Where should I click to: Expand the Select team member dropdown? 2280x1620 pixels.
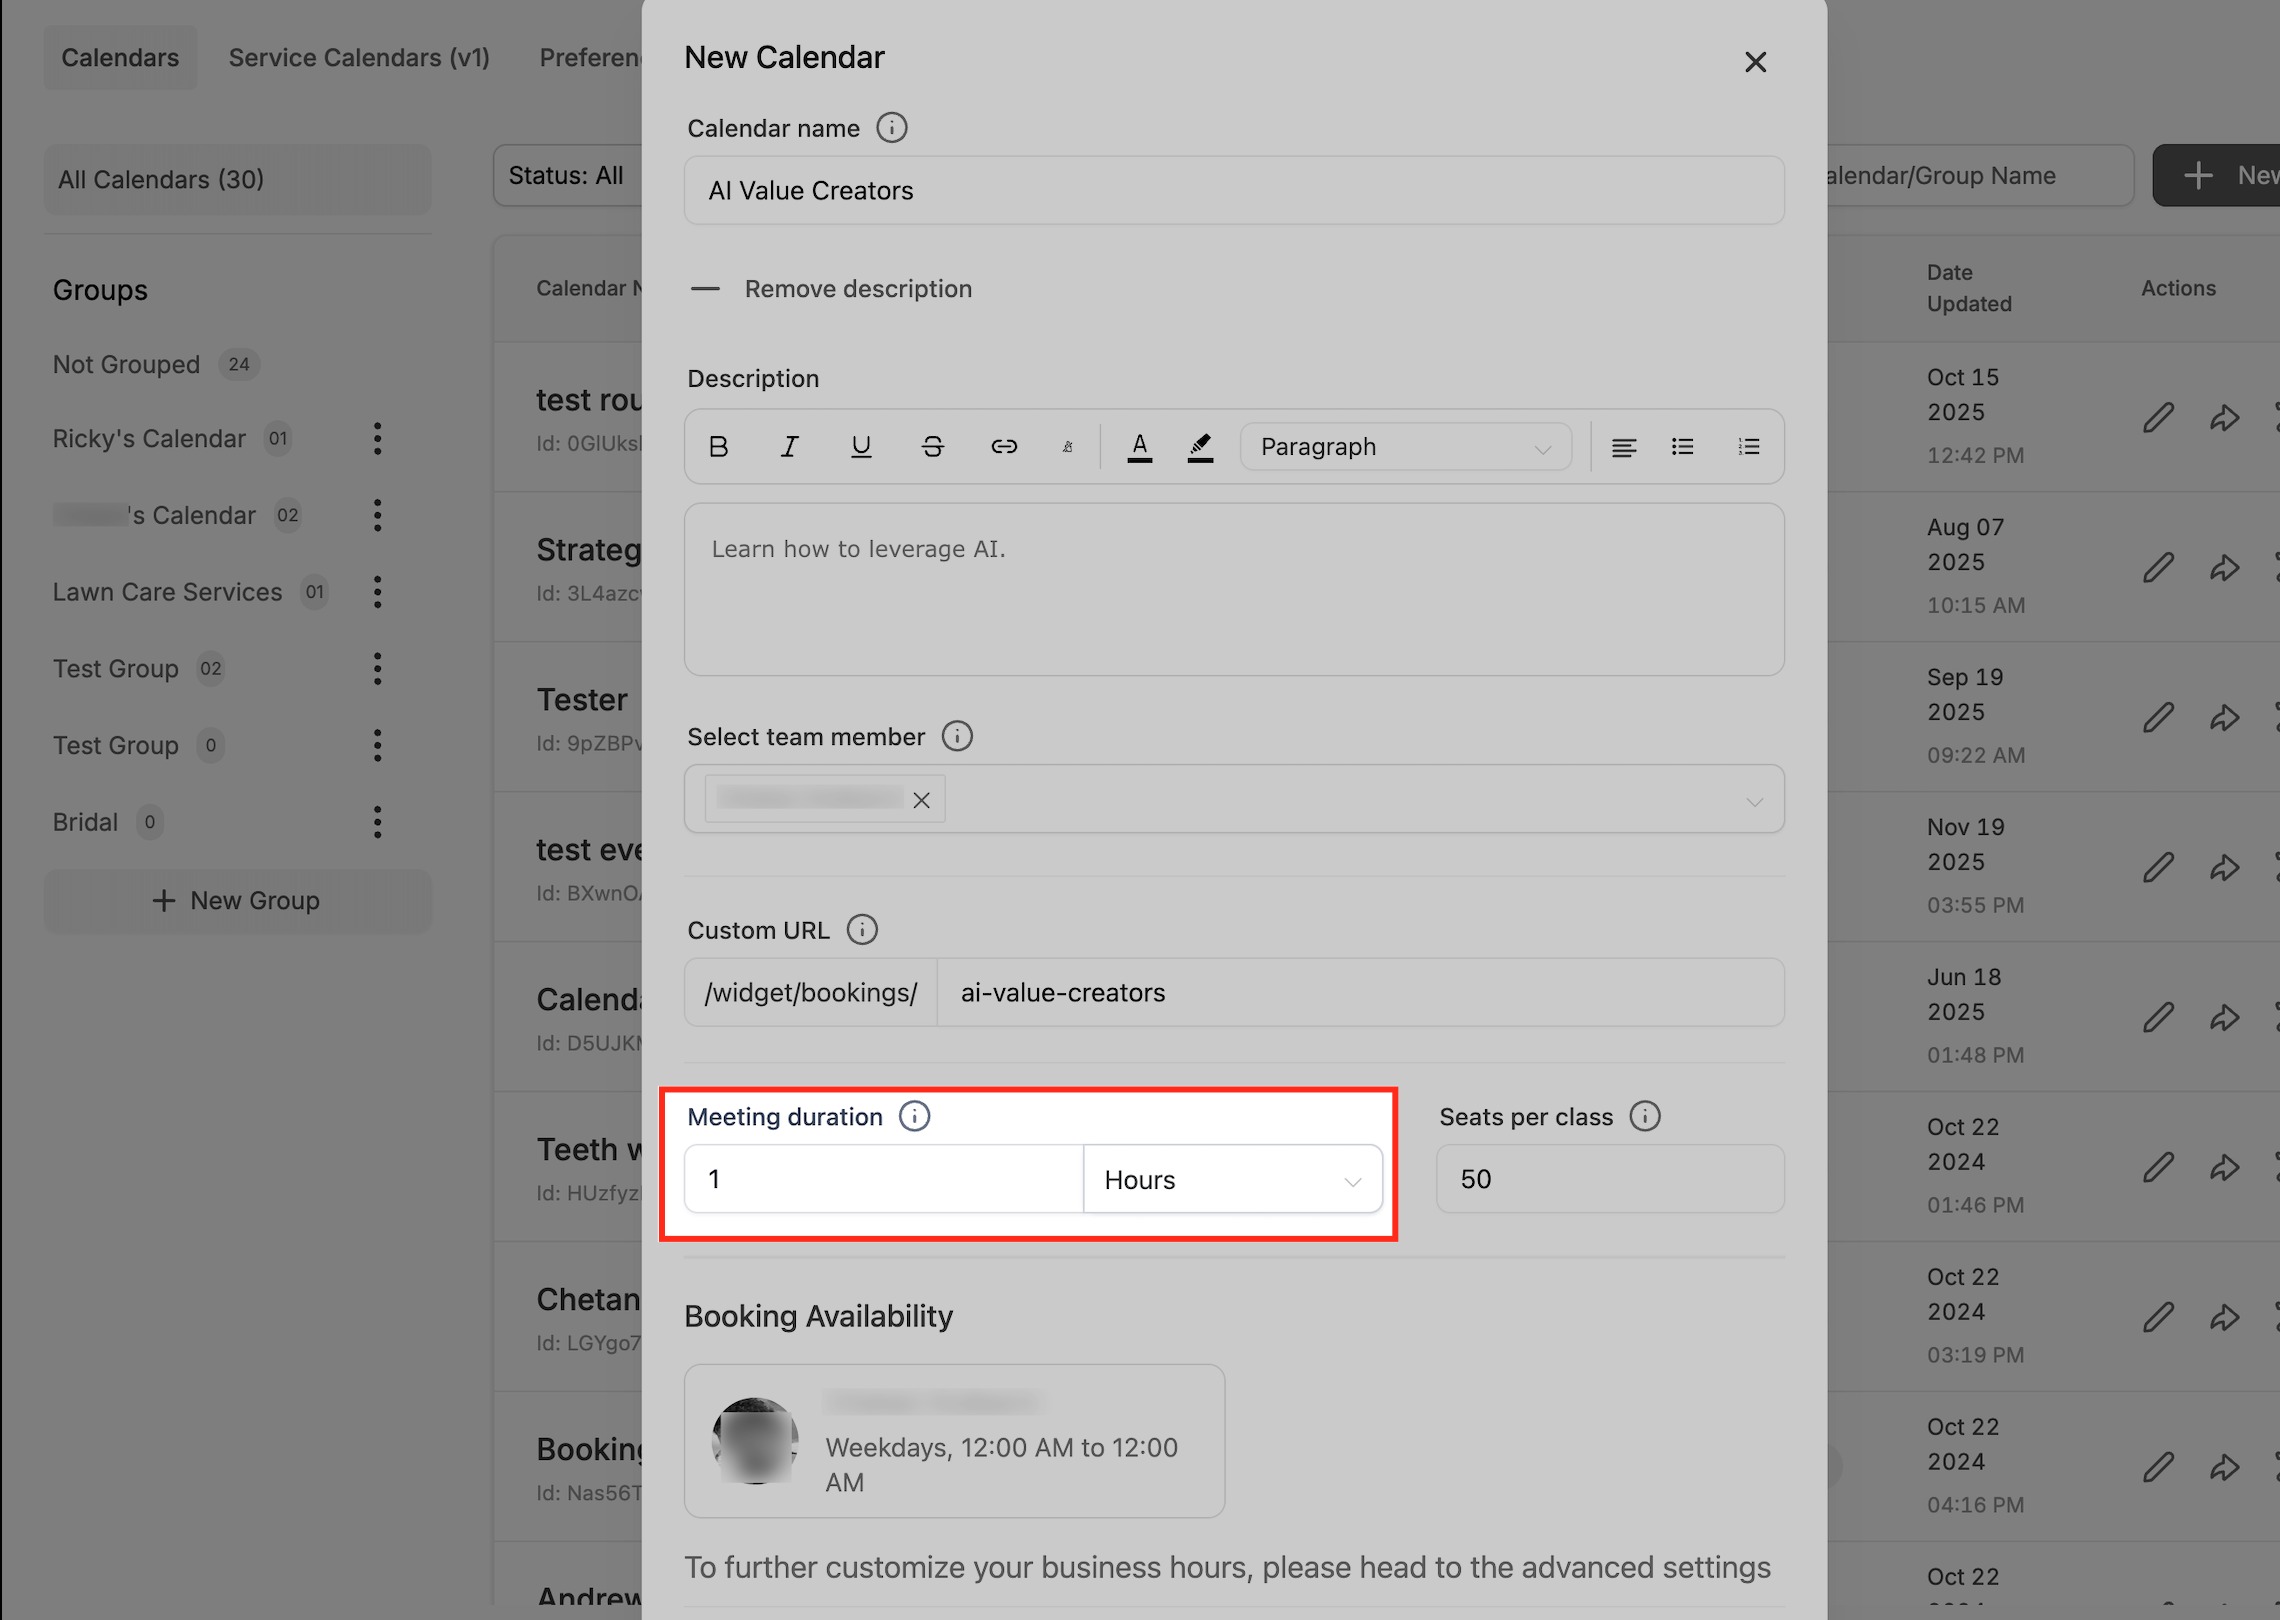(x=1753, y=801)
